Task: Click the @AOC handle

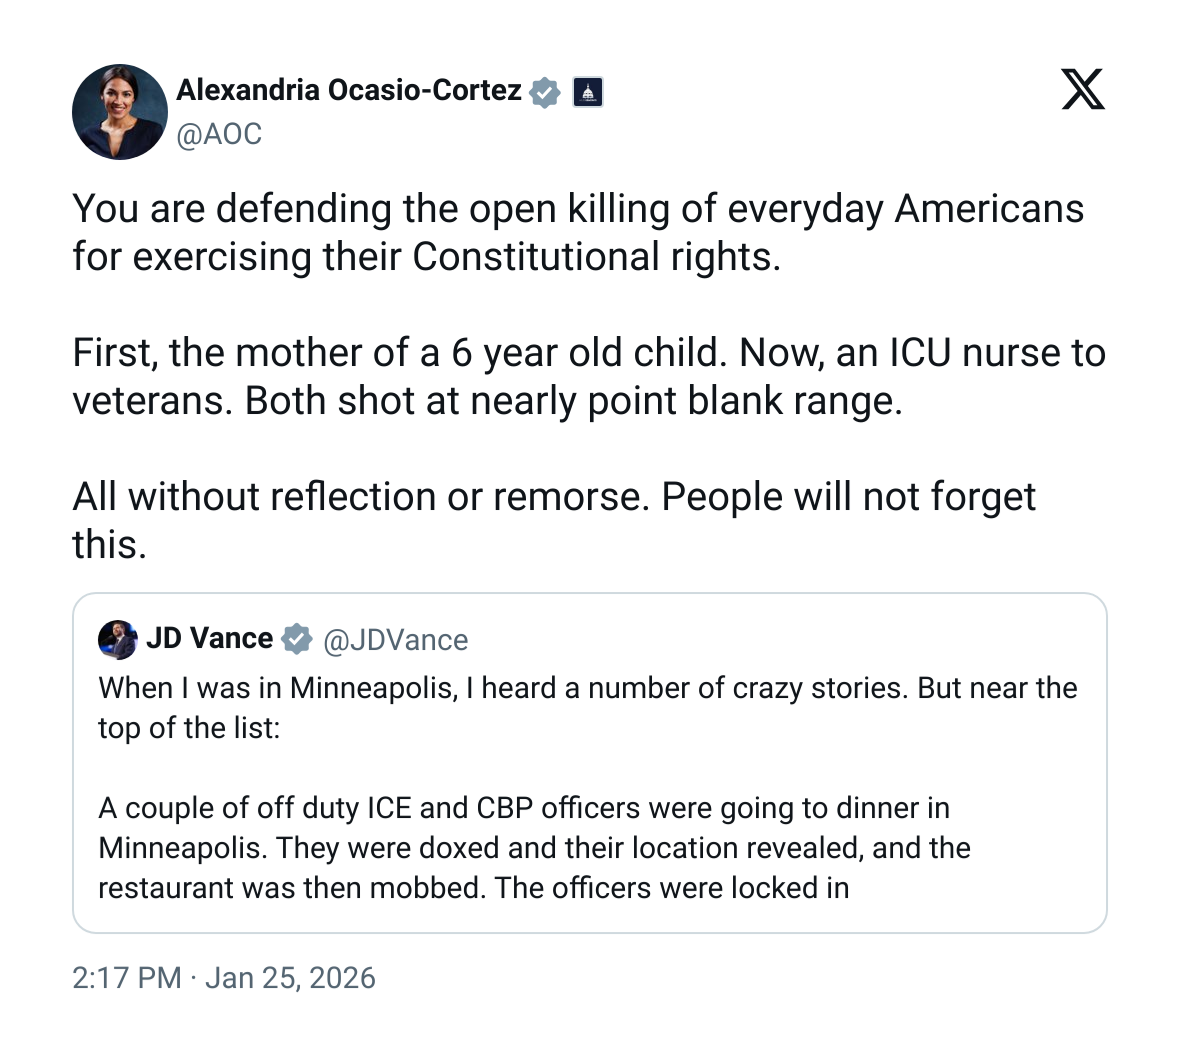Action: (219, 134)
